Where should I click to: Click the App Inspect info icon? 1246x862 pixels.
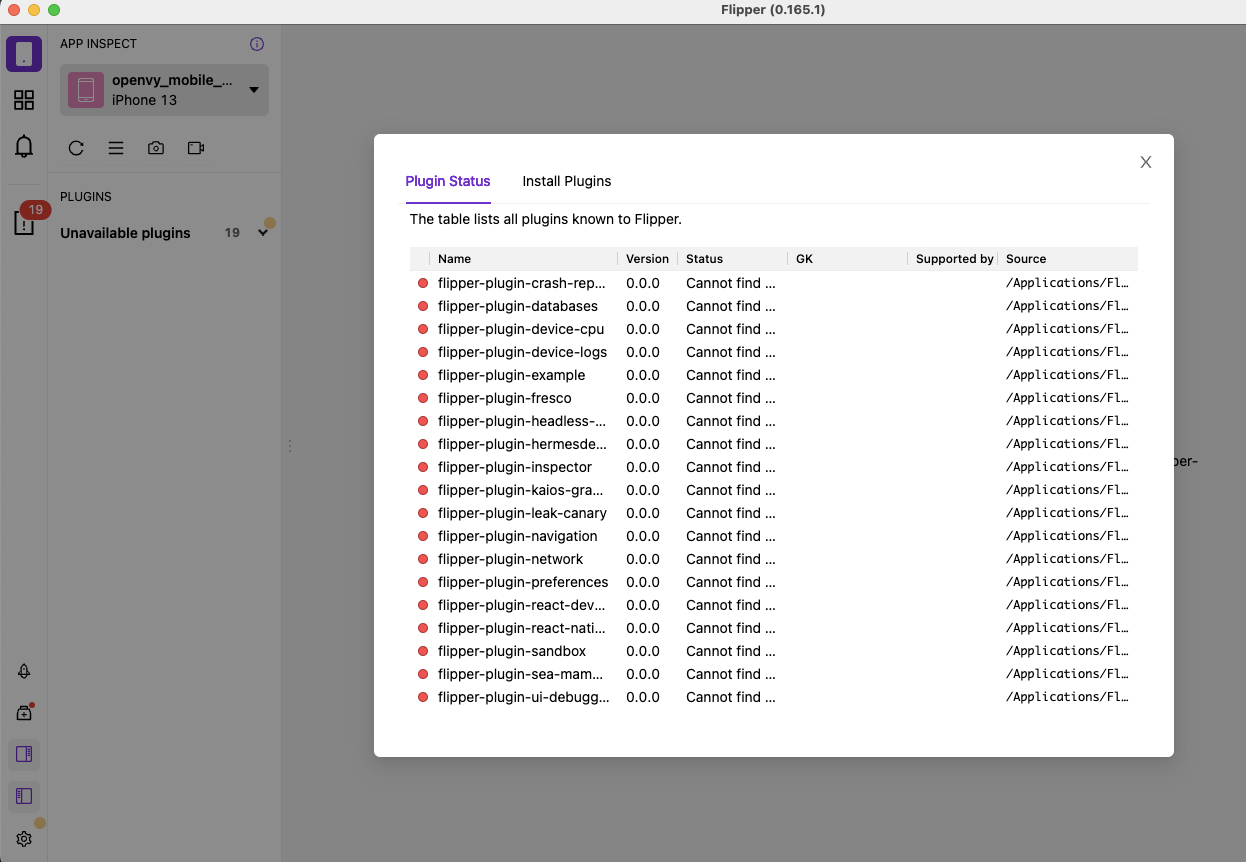pyautogui.click(x=257, y=43)
